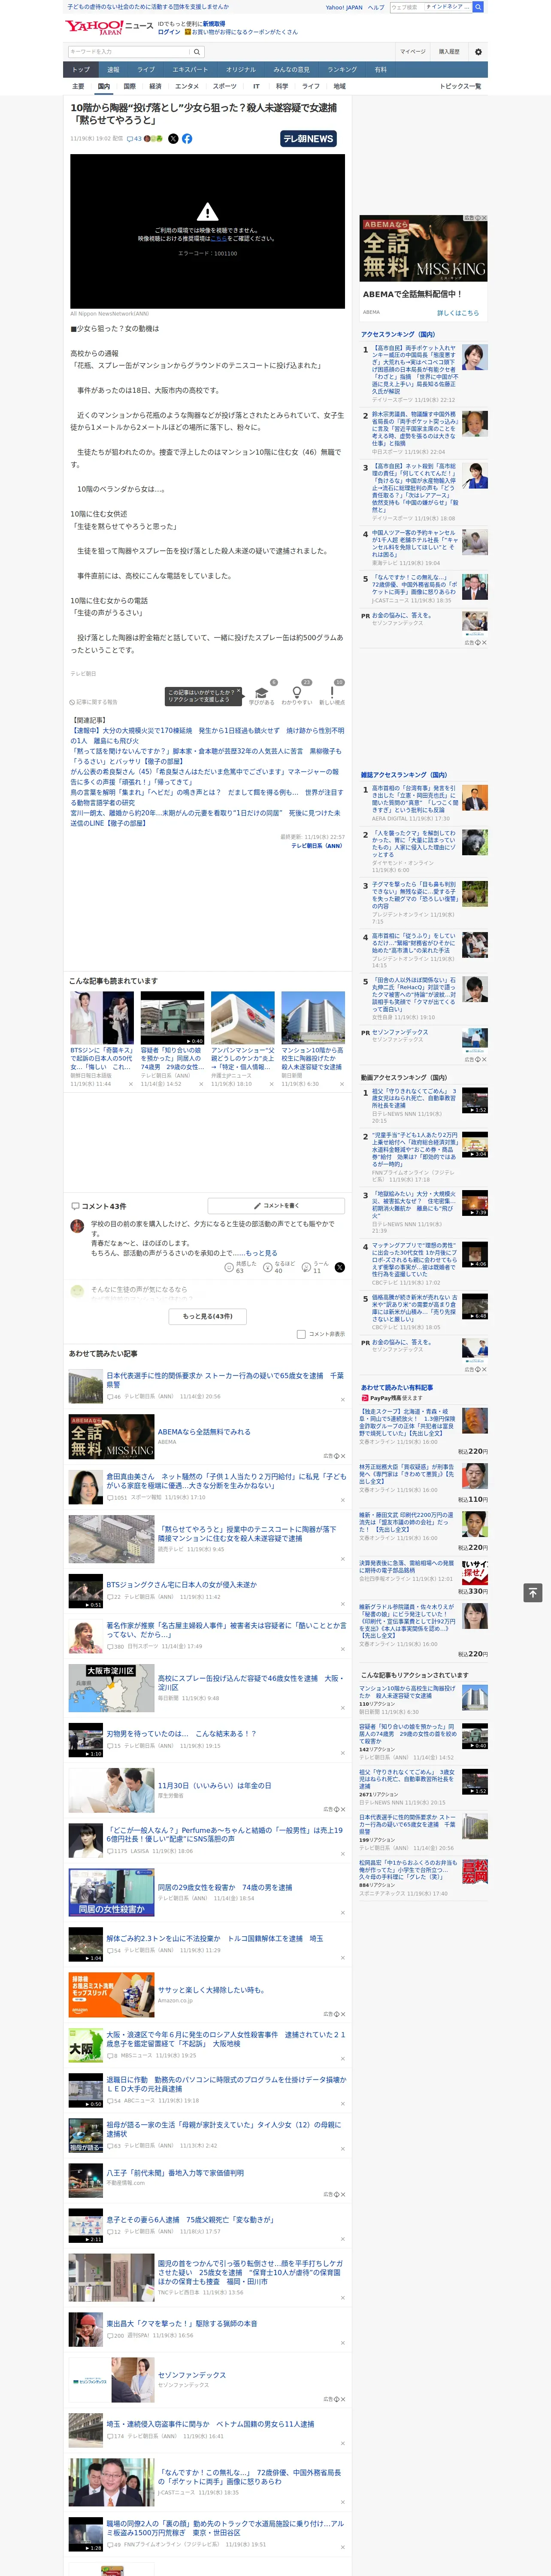The width and height of the screenshot is (551, 2576).
Task: Click the video player error area
Action: [x=207, y=231]
